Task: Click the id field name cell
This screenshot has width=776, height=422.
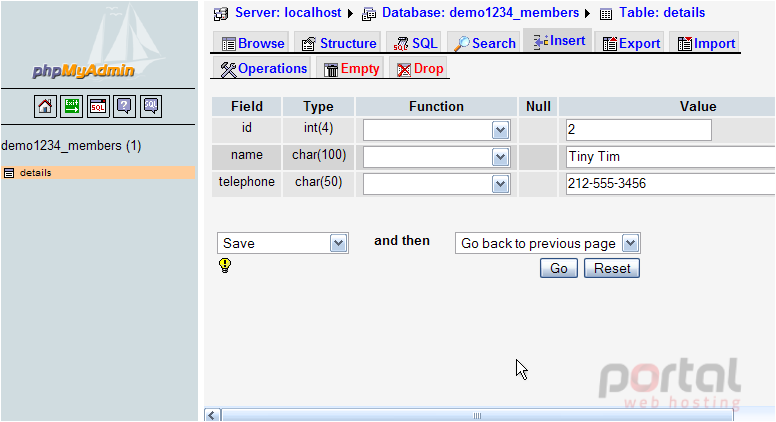Action: pyautogui.click(x=247, y=128)
